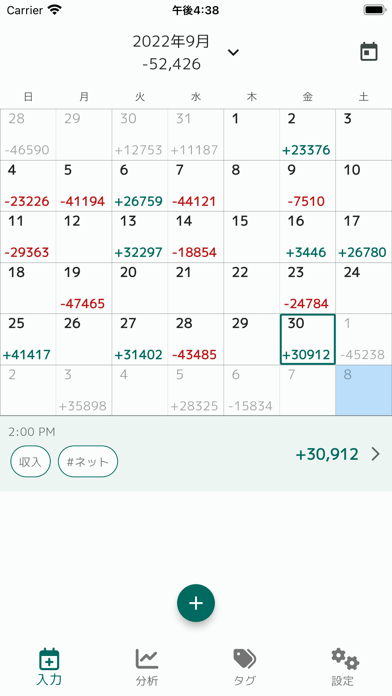Tap the 2:00 PM entry time
The height and width of the screenshot is (696, 392).
(32, 432)
